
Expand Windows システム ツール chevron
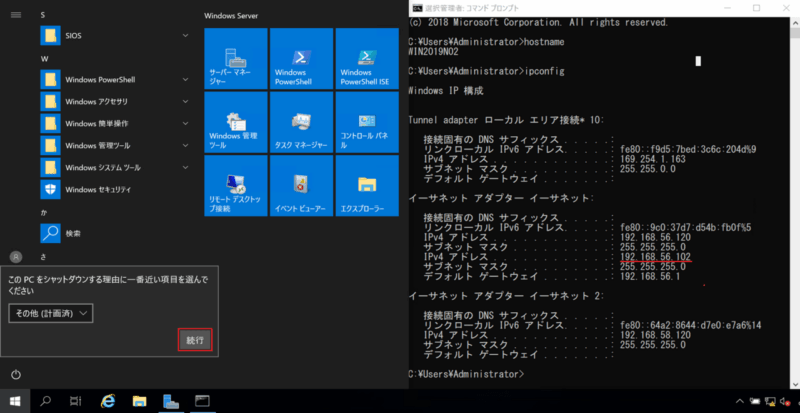pos(186,167)
